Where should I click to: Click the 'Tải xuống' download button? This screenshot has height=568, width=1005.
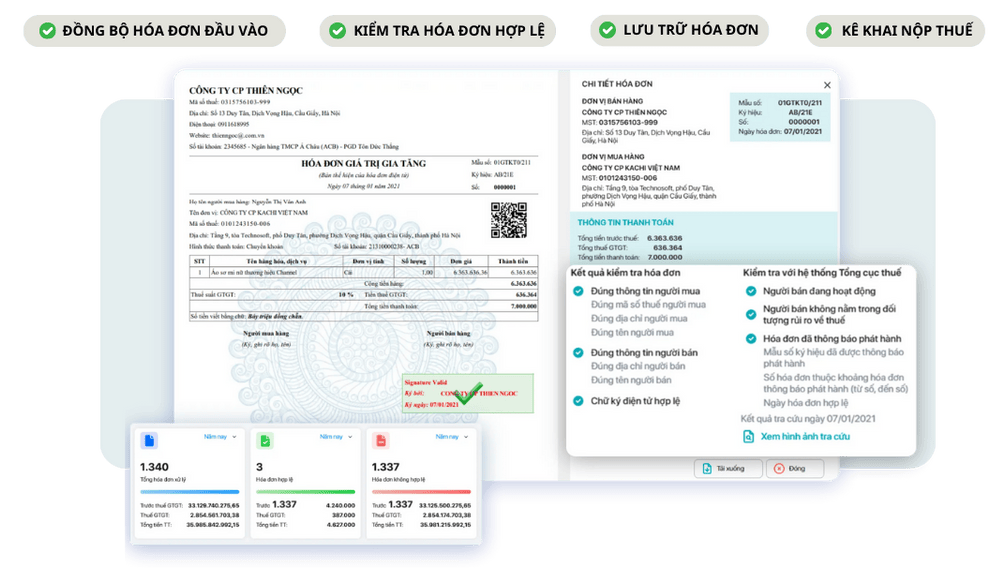[725, 468]
